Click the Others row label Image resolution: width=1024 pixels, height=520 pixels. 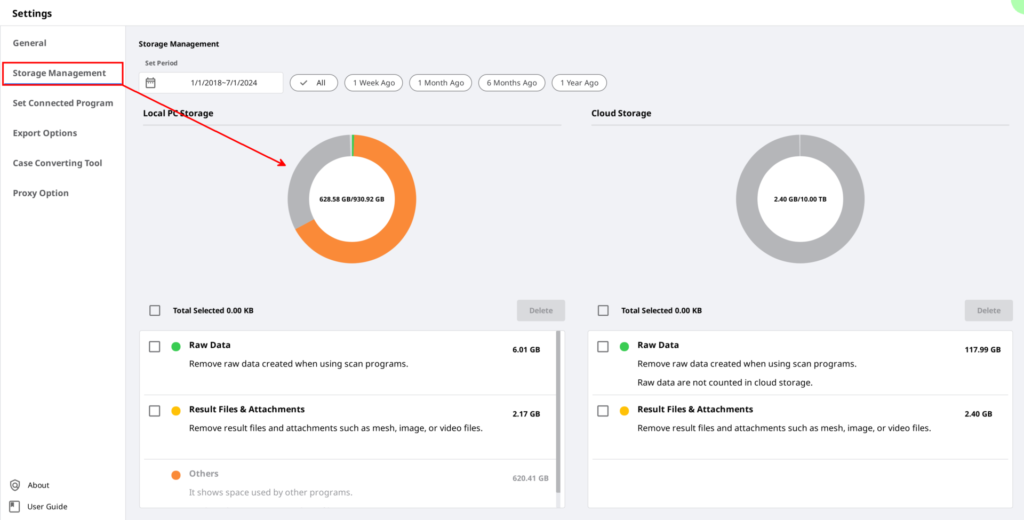[x=204, y=474]
